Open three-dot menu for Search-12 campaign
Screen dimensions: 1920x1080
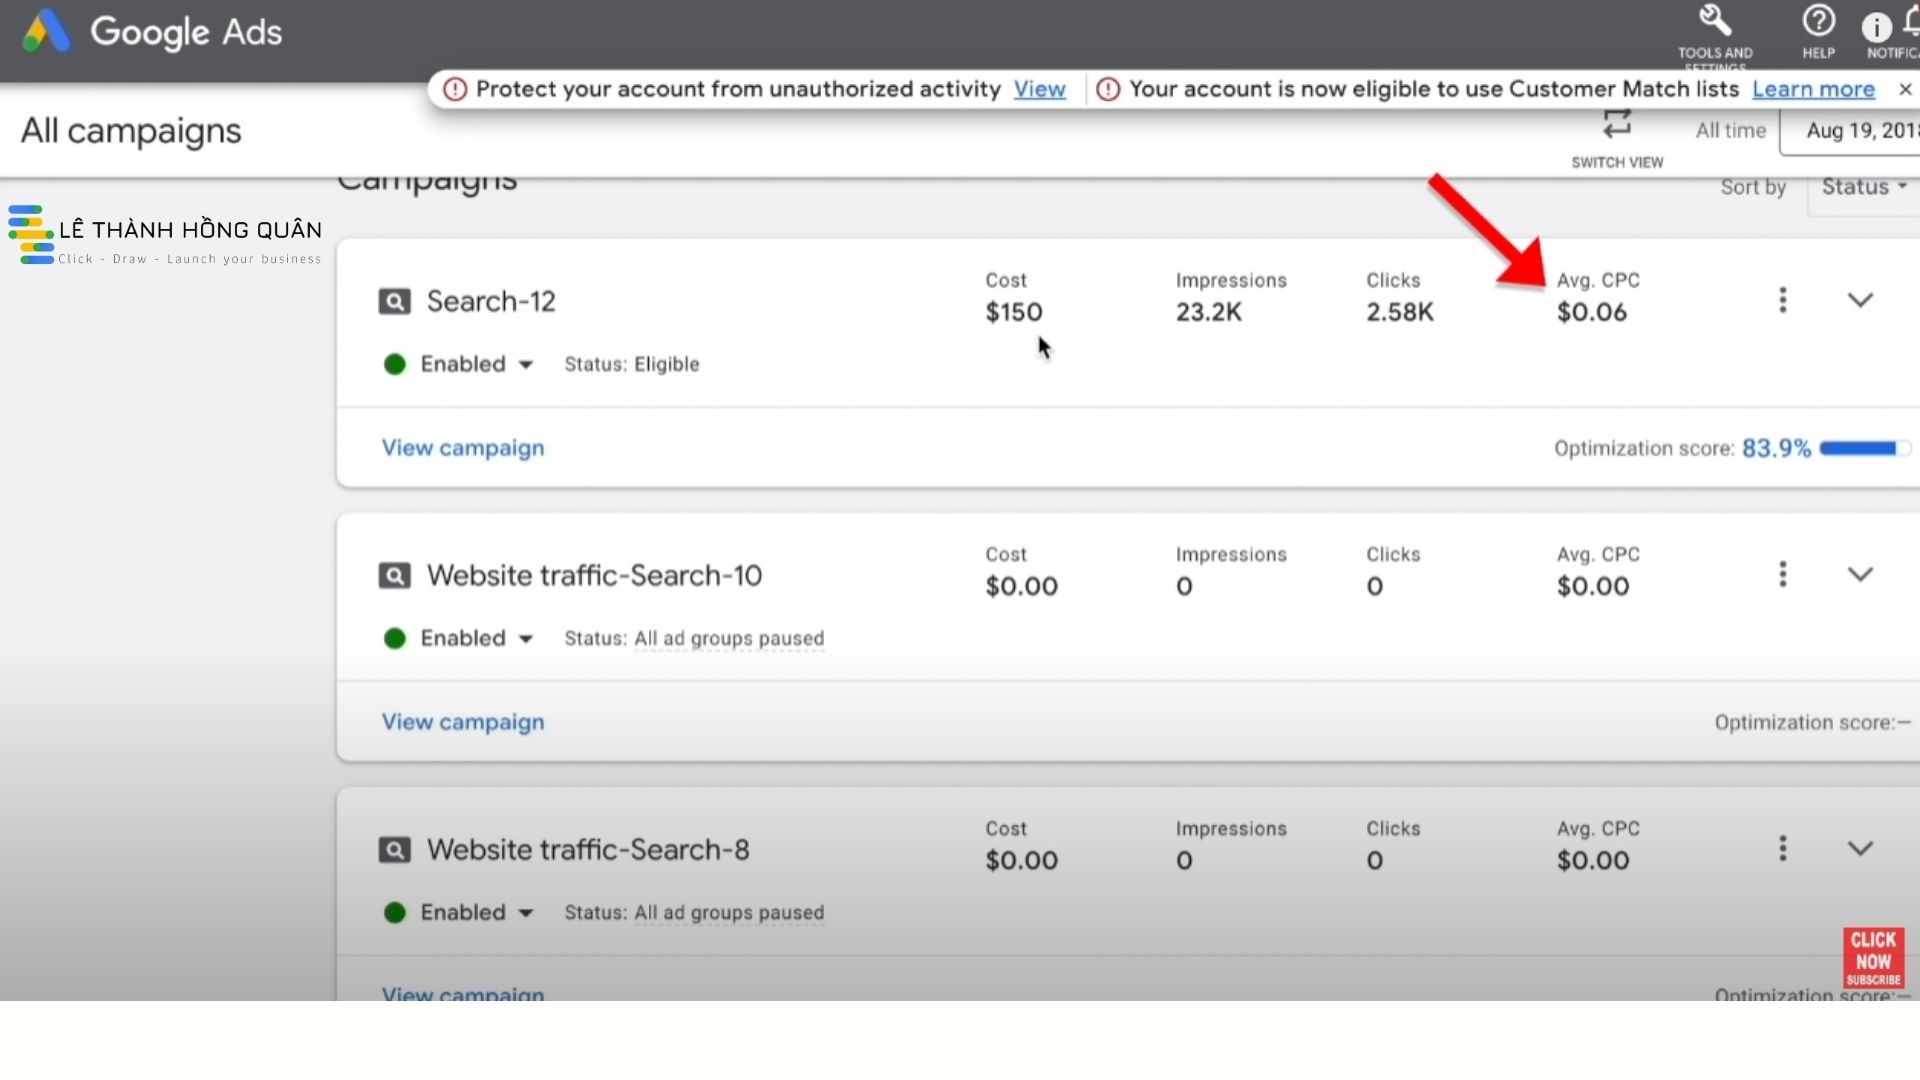[x=1782, y=300]
